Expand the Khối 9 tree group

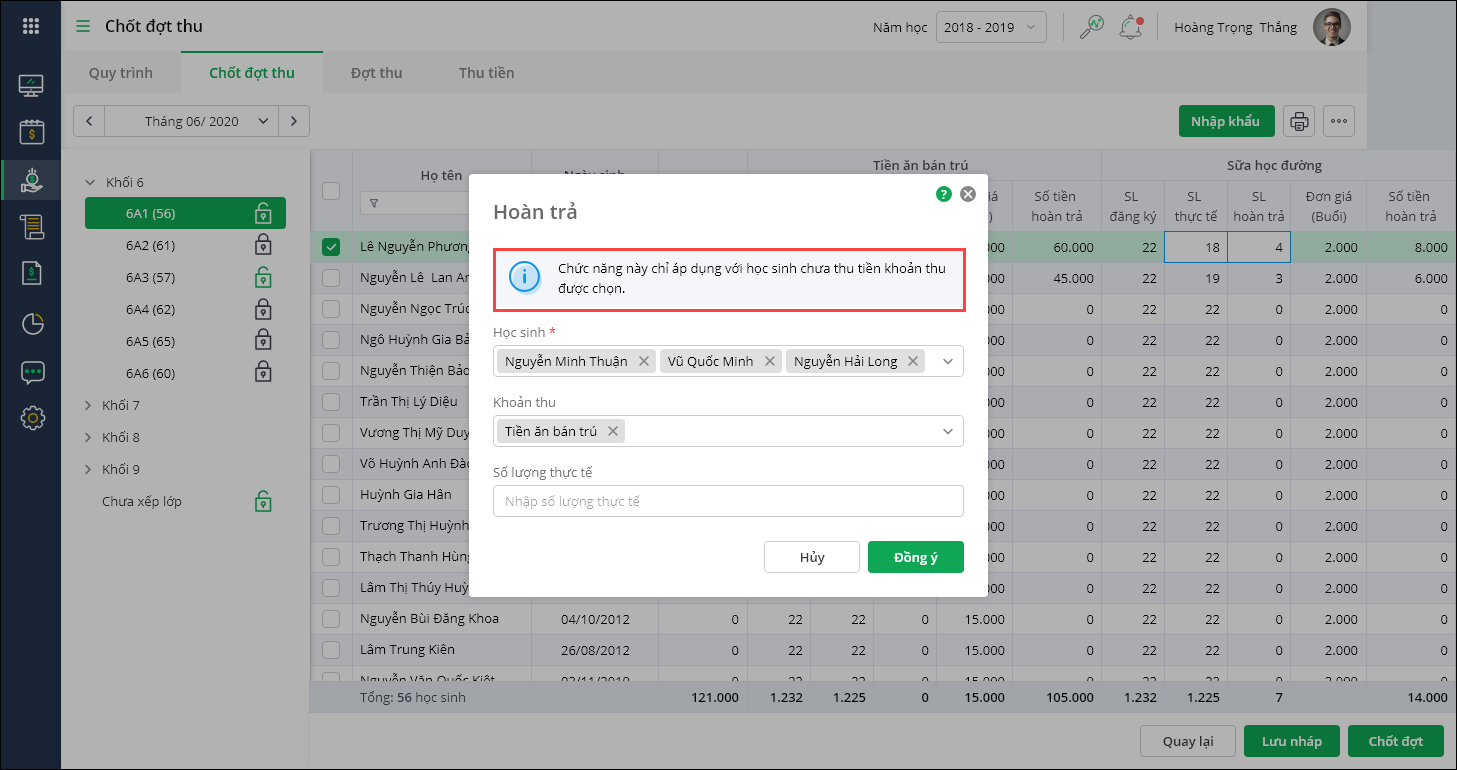pyautogui.click(x=90, y=470)
